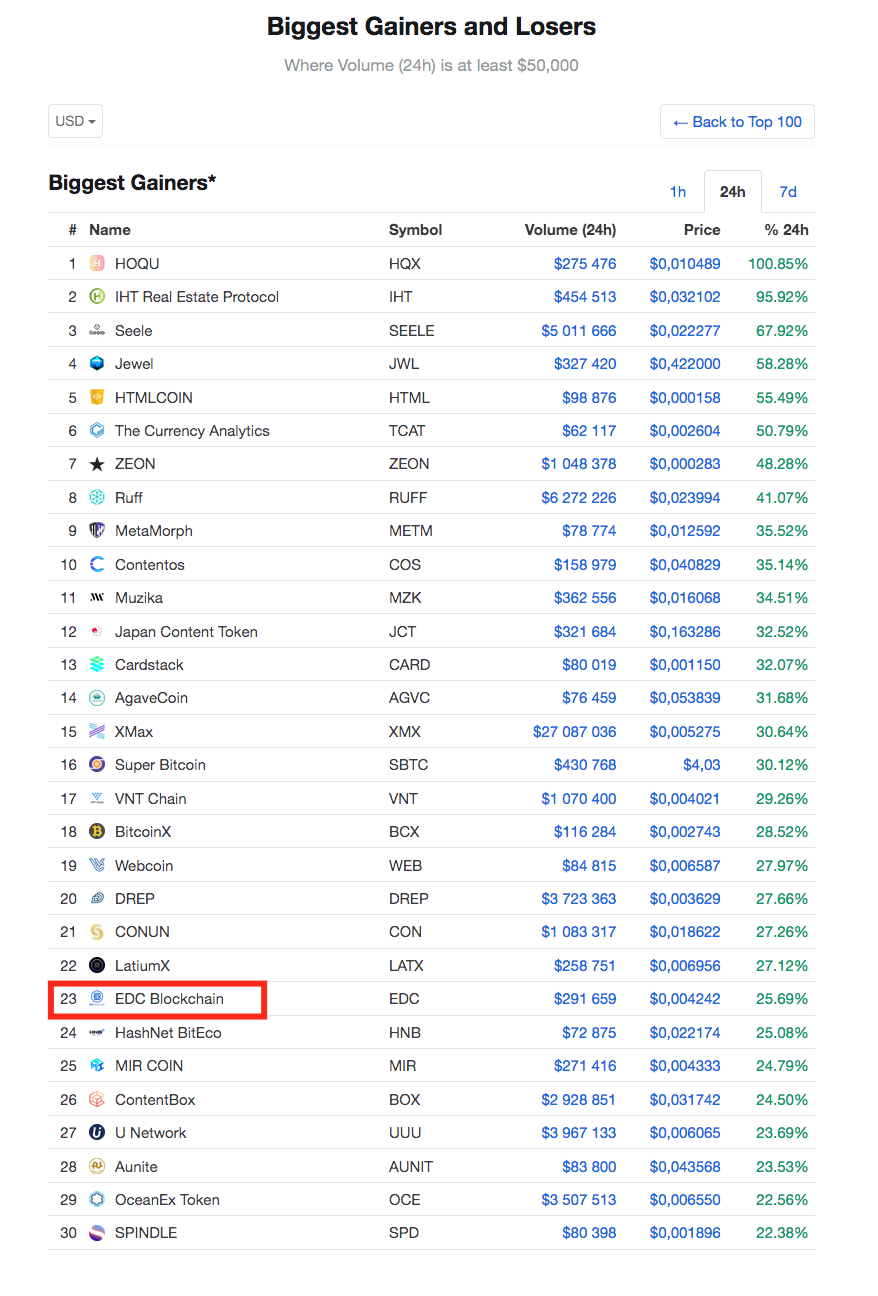Click the LatiumX logo icon
The image size is (878, 1296).
tap(97, 966)
